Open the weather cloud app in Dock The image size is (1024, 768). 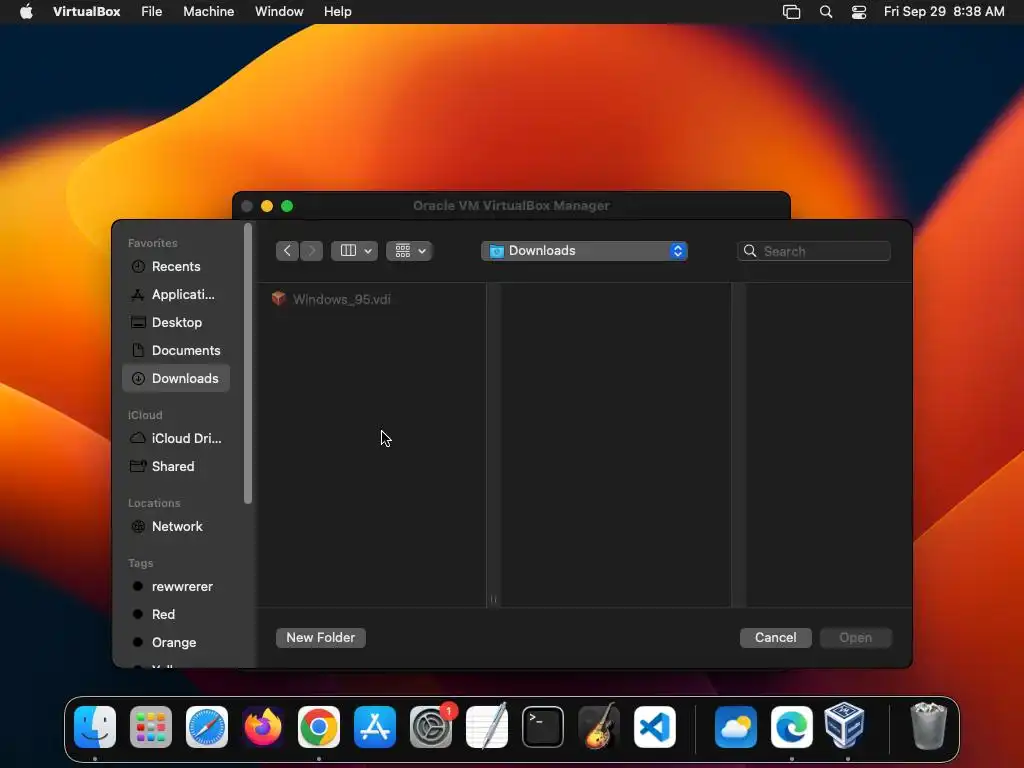coord(736,727)
